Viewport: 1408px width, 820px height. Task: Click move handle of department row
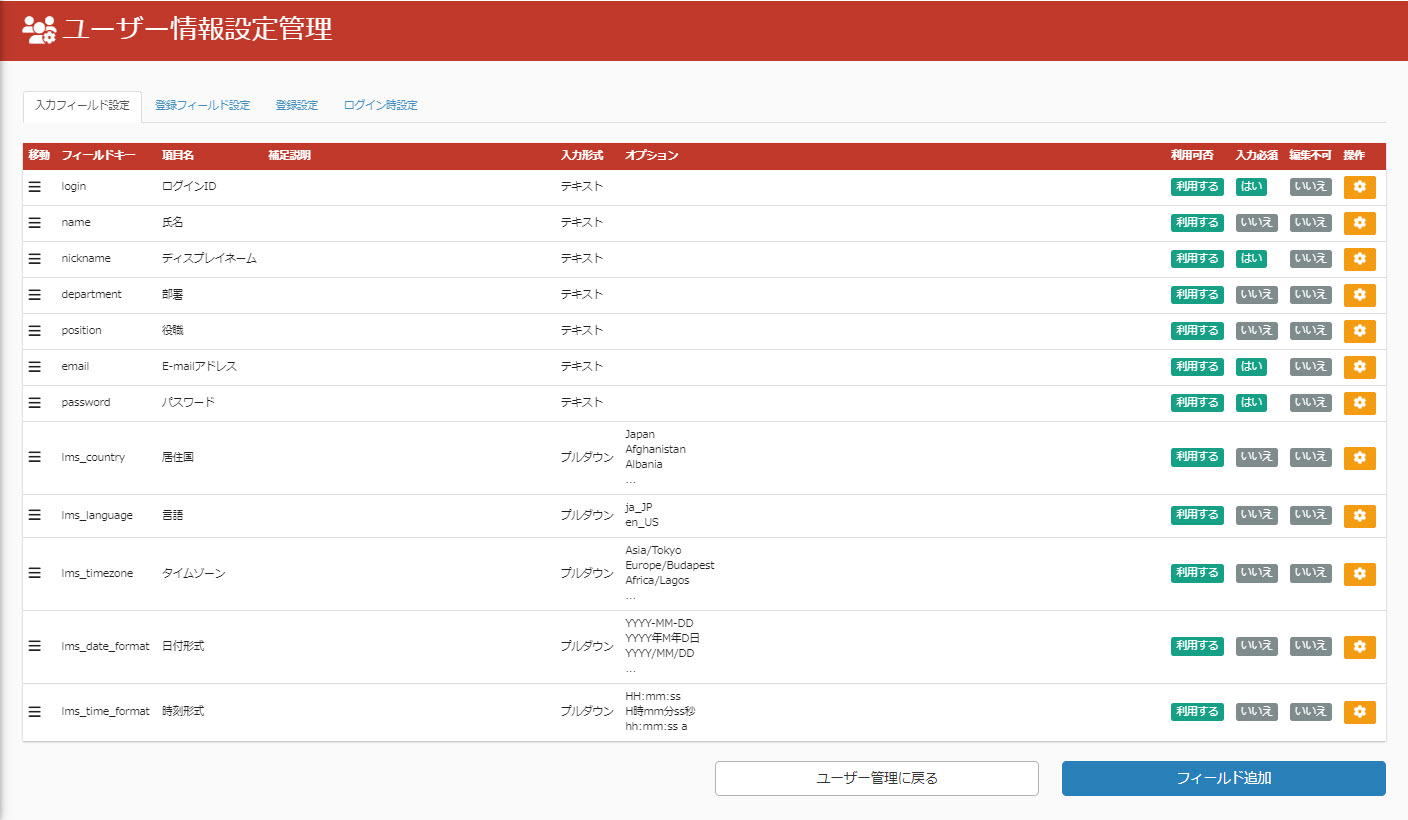coord(35,295)
